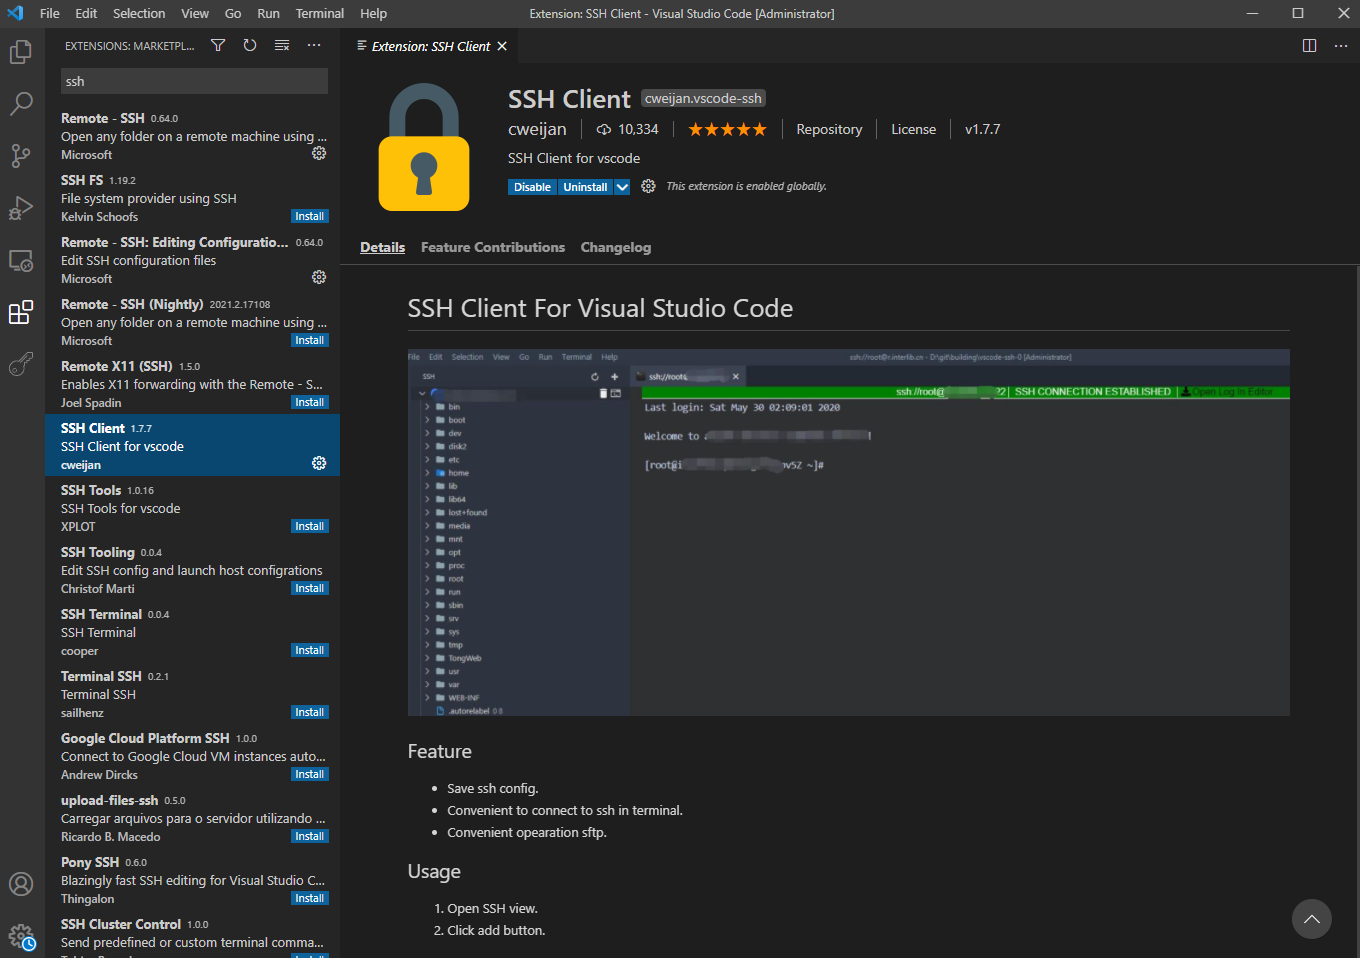This screenshot has width=1360, height=958.
Task: Clear extensions search results
Action: coord(282,45)
